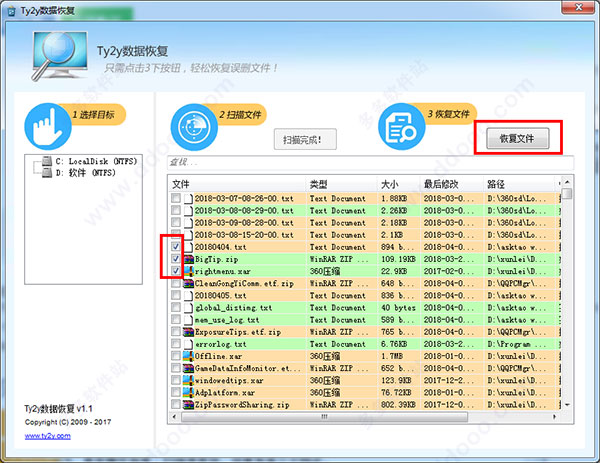Click the 20180405.txt document icon
This screenshot has width=600, height=463.
188,296
